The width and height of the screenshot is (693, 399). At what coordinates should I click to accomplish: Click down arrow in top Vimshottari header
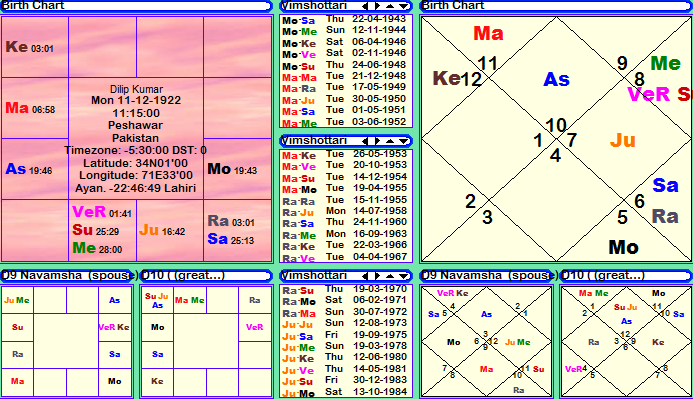click(404, 6)
